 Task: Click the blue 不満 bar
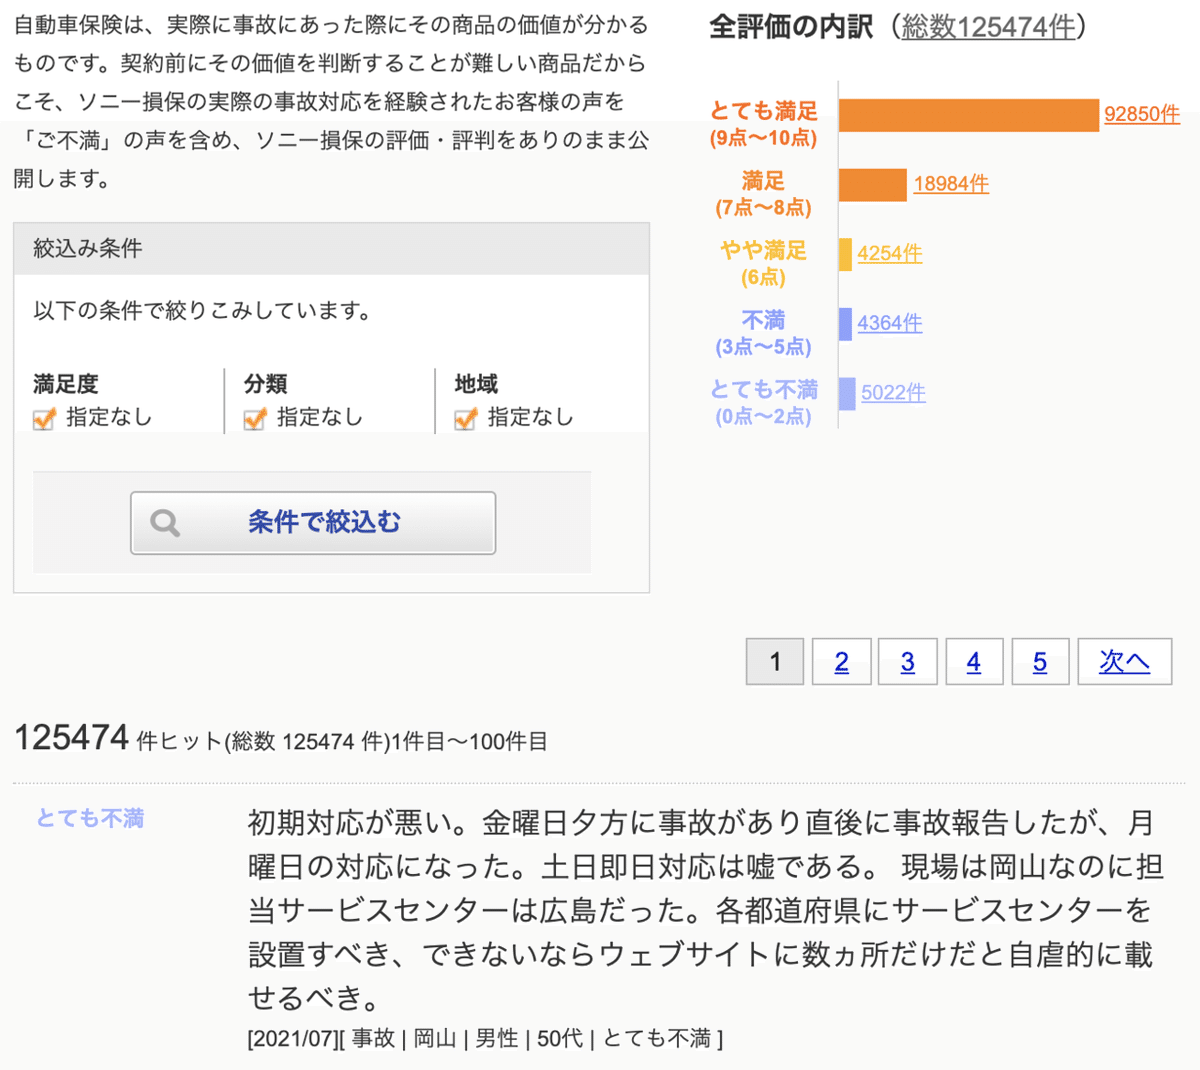845,324
